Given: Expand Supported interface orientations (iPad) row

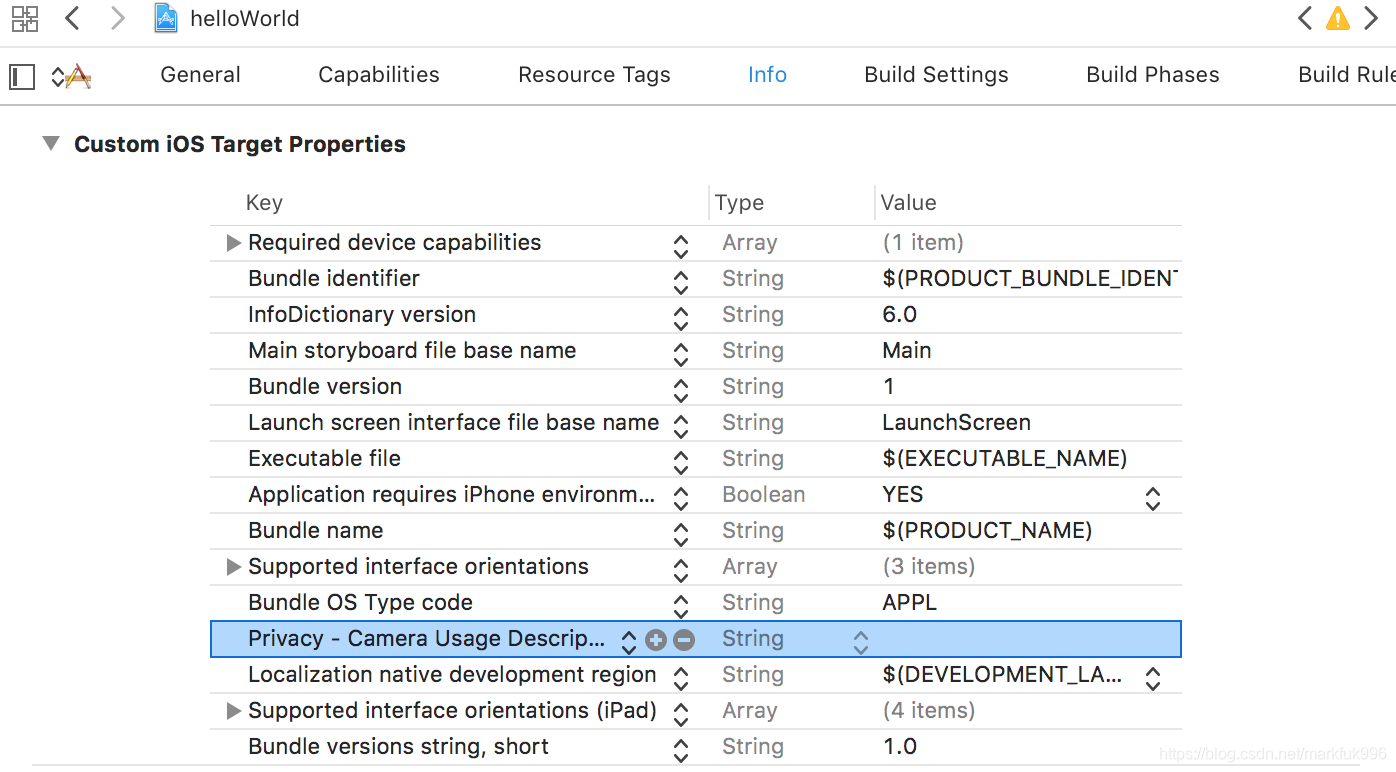Looking at the screenshot, I should point(234,711).
